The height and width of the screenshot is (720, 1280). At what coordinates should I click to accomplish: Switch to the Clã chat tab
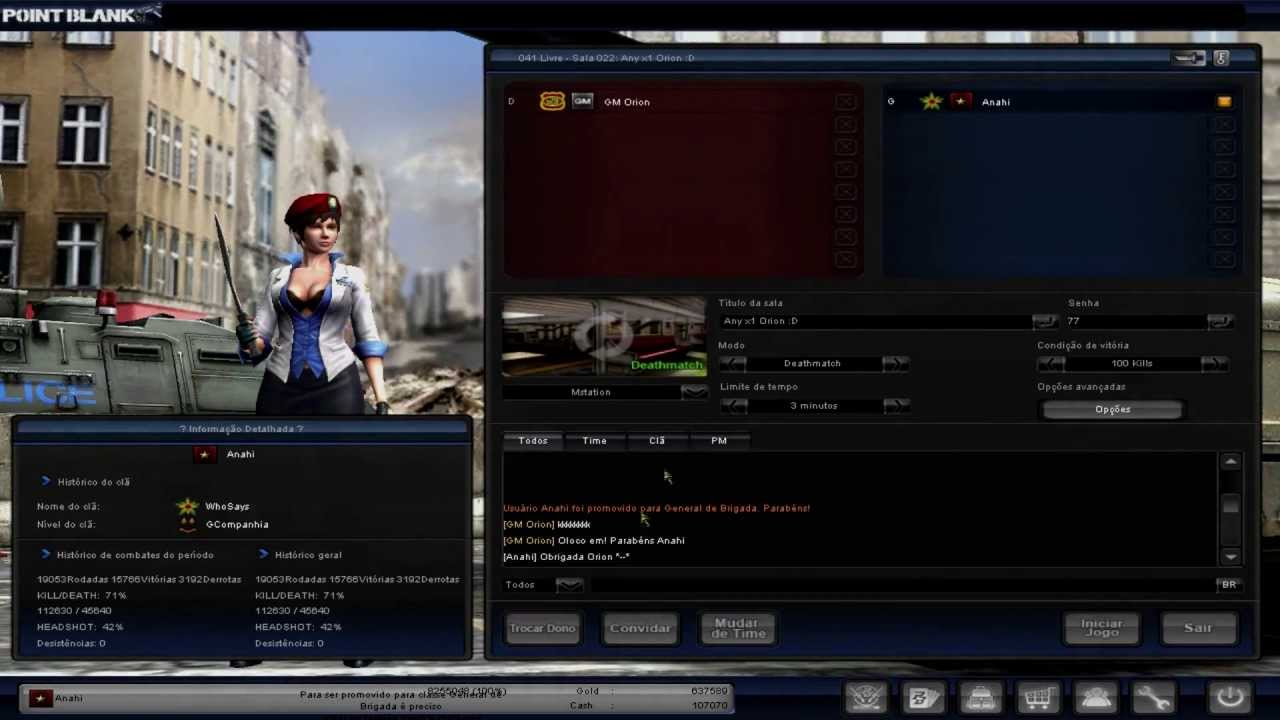pos(656,440)
